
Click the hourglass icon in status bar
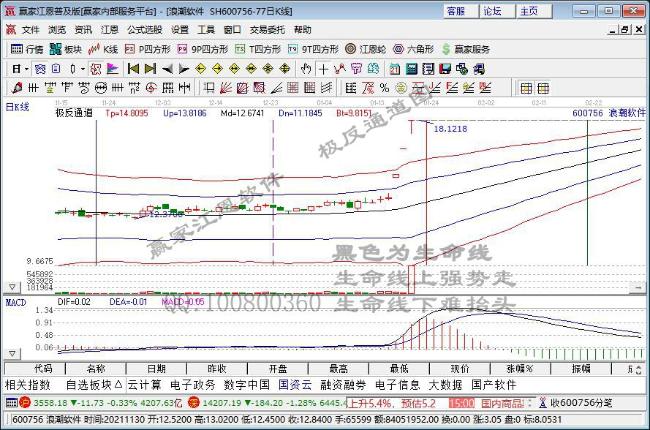(x=542, y=403)
